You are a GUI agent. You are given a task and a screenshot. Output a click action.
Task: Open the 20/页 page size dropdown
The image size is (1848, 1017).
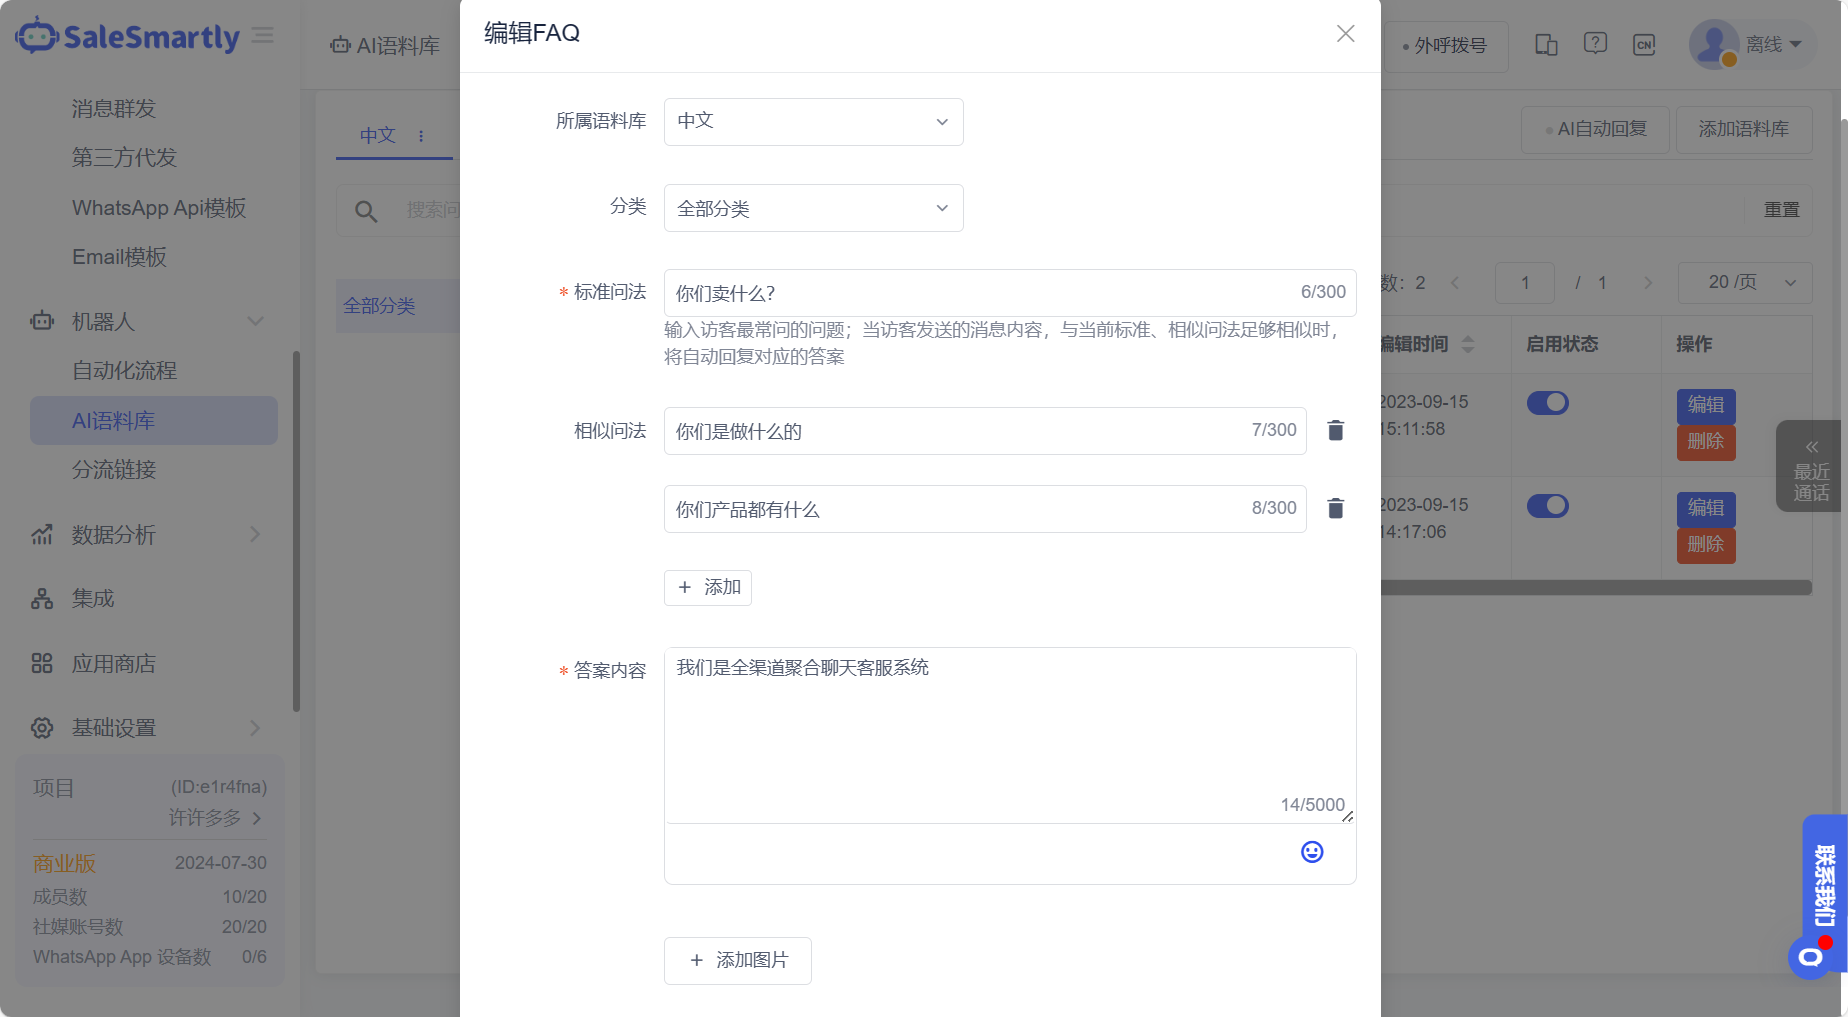click(x=1744, y=283)
